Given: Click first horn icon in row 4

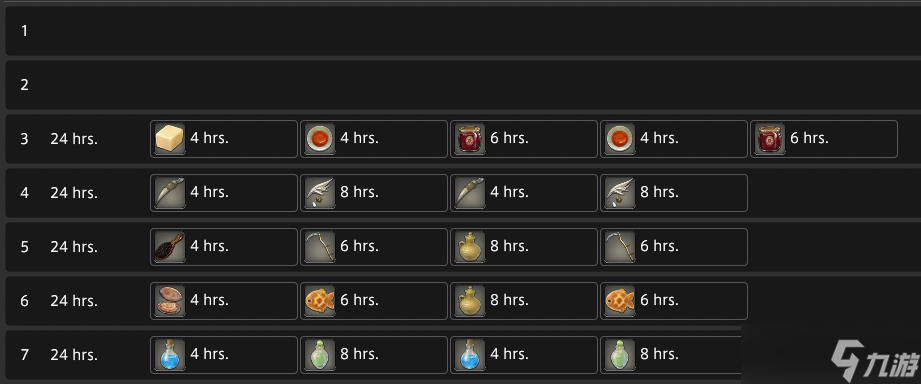Looking at the screenshot, I should tap(170, 193).
